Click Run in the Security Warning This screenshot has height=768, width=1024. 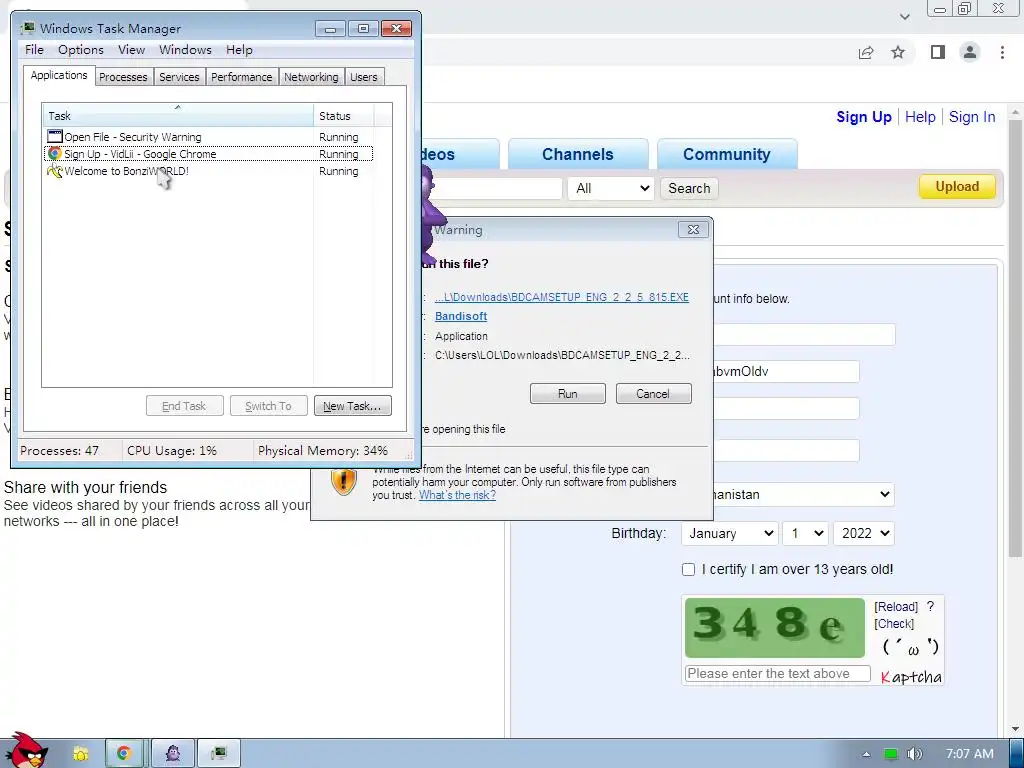coord(568,394)
